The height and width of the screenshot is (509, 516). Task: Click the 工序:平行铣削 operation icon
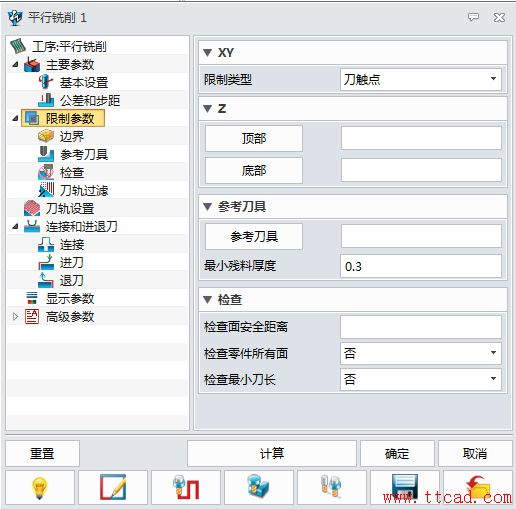click(18, 46)
